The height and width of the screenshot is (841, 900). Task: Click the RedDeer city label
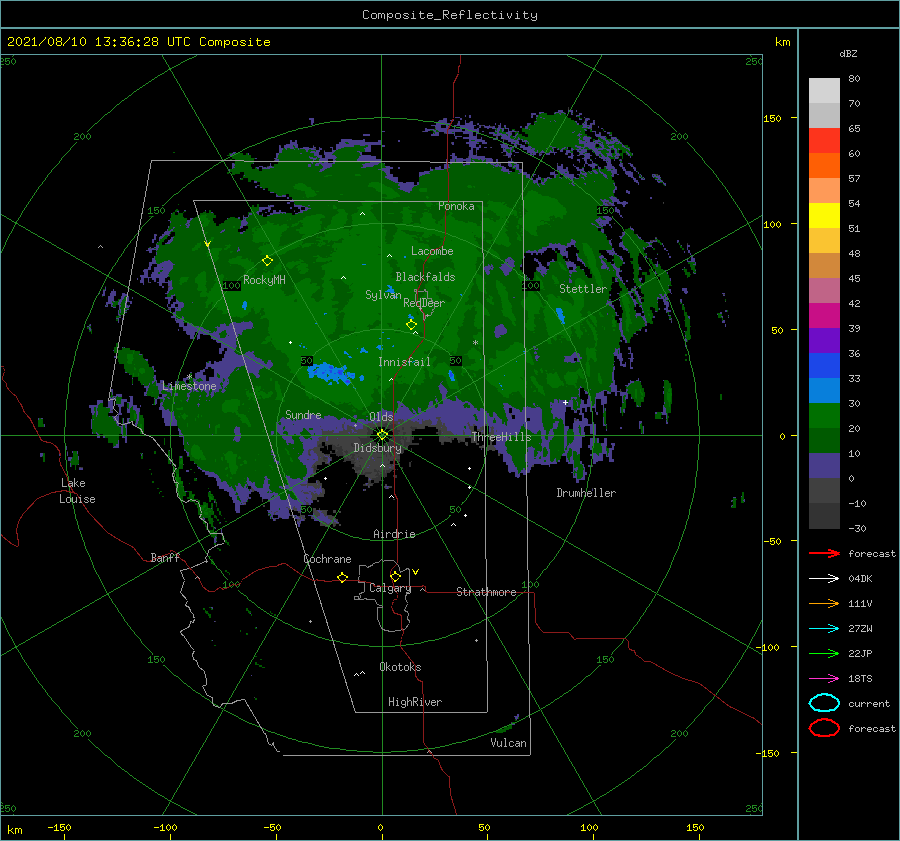[424, 303]
